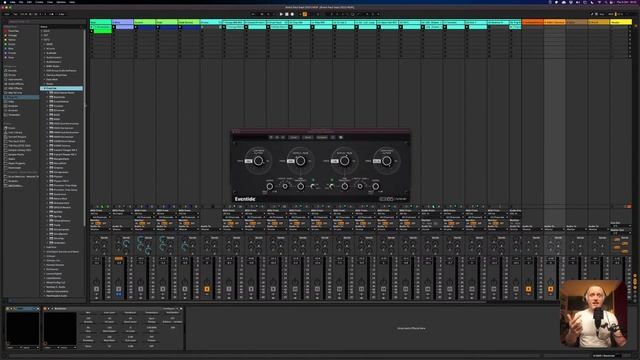Select Samples in browser categories
The image size is (640, 360).
[x=13, y=106]
